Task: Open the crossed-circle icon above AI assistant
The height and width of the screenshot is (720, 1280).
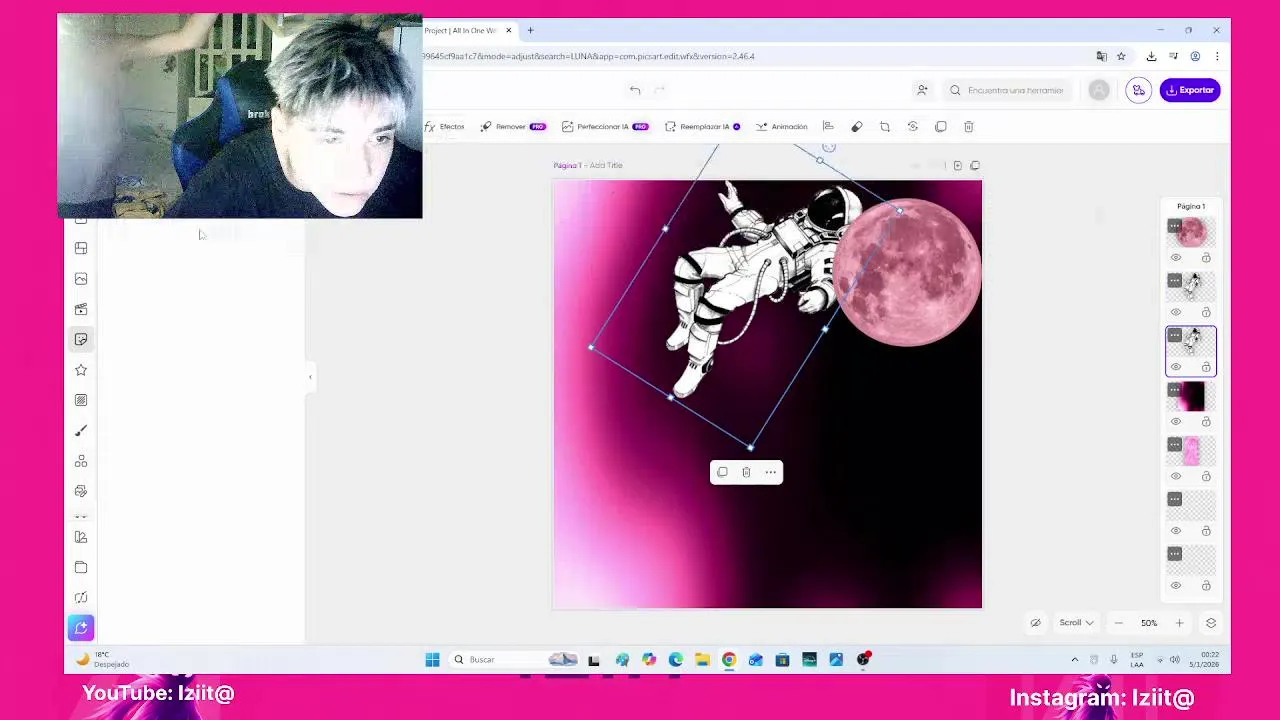Action: pyautogui.click(x=81, y=598)
